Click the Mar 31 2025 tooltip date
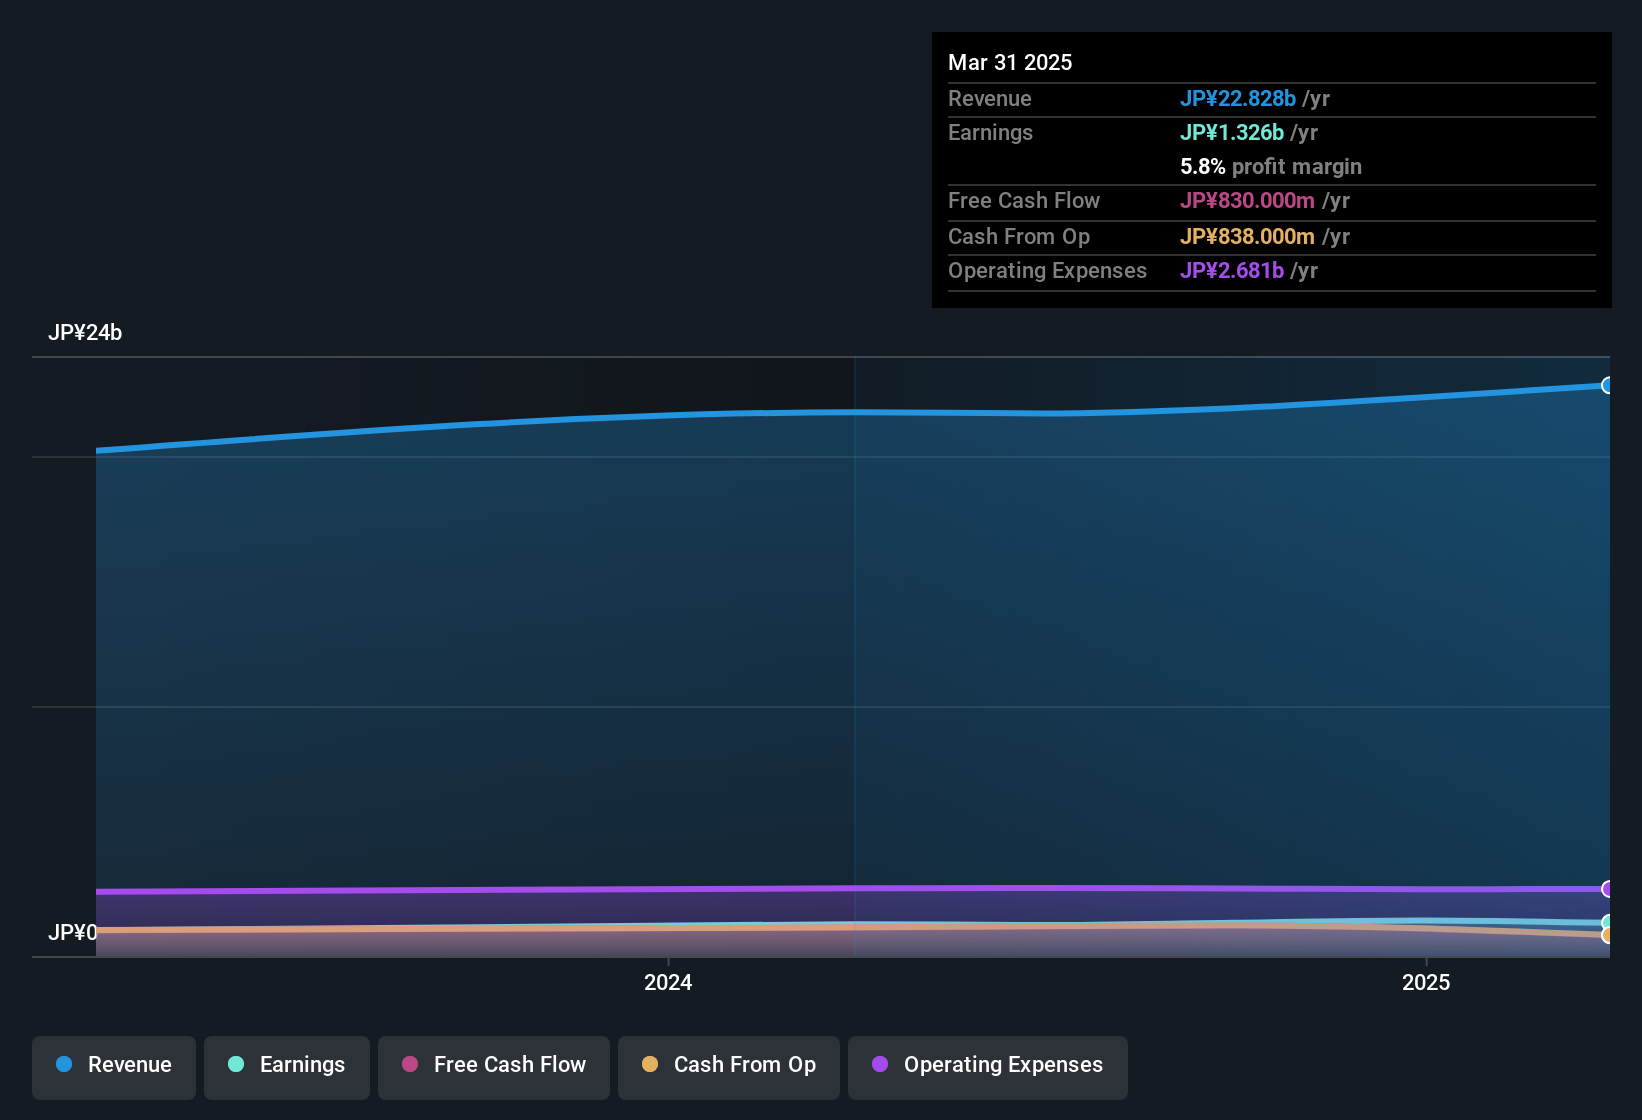This screenshot has width=1642, height=1120. 1010,62
